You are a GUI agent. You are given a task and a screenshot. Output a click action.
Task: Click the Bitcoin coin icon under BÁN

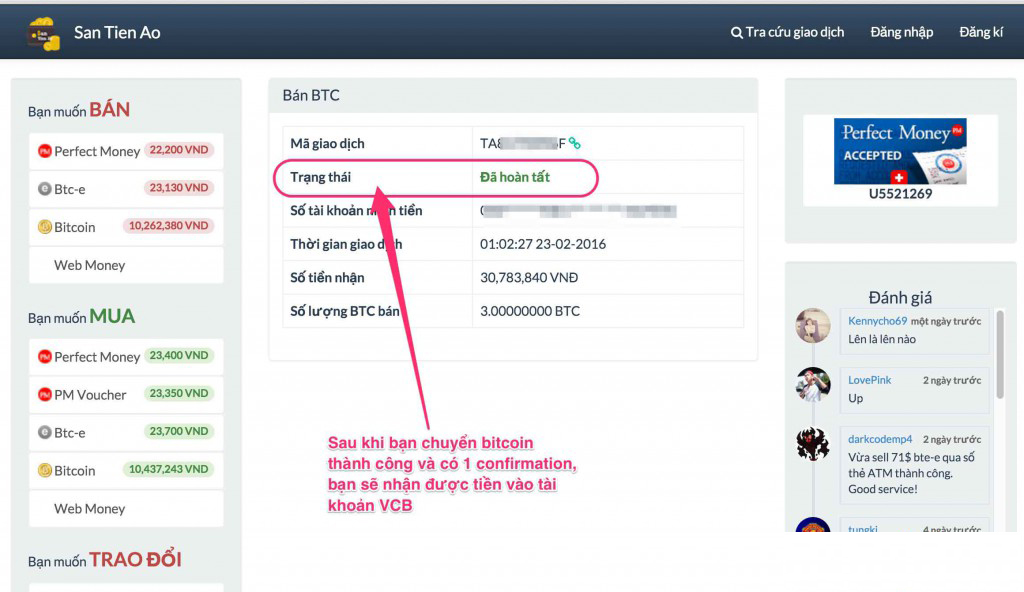click(x=44, y=227)
